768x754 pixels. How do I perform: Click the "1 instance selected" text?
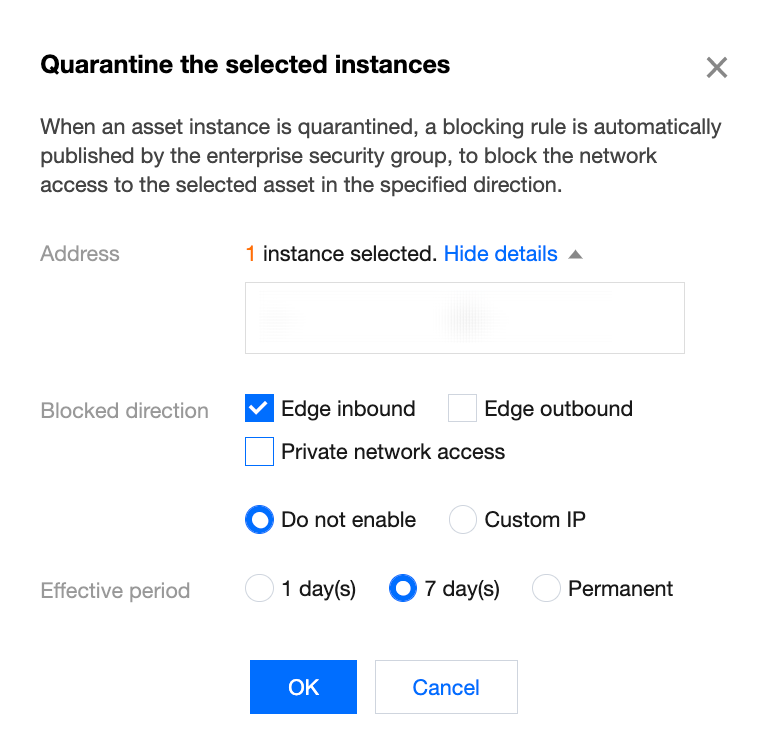coord(340,254)
